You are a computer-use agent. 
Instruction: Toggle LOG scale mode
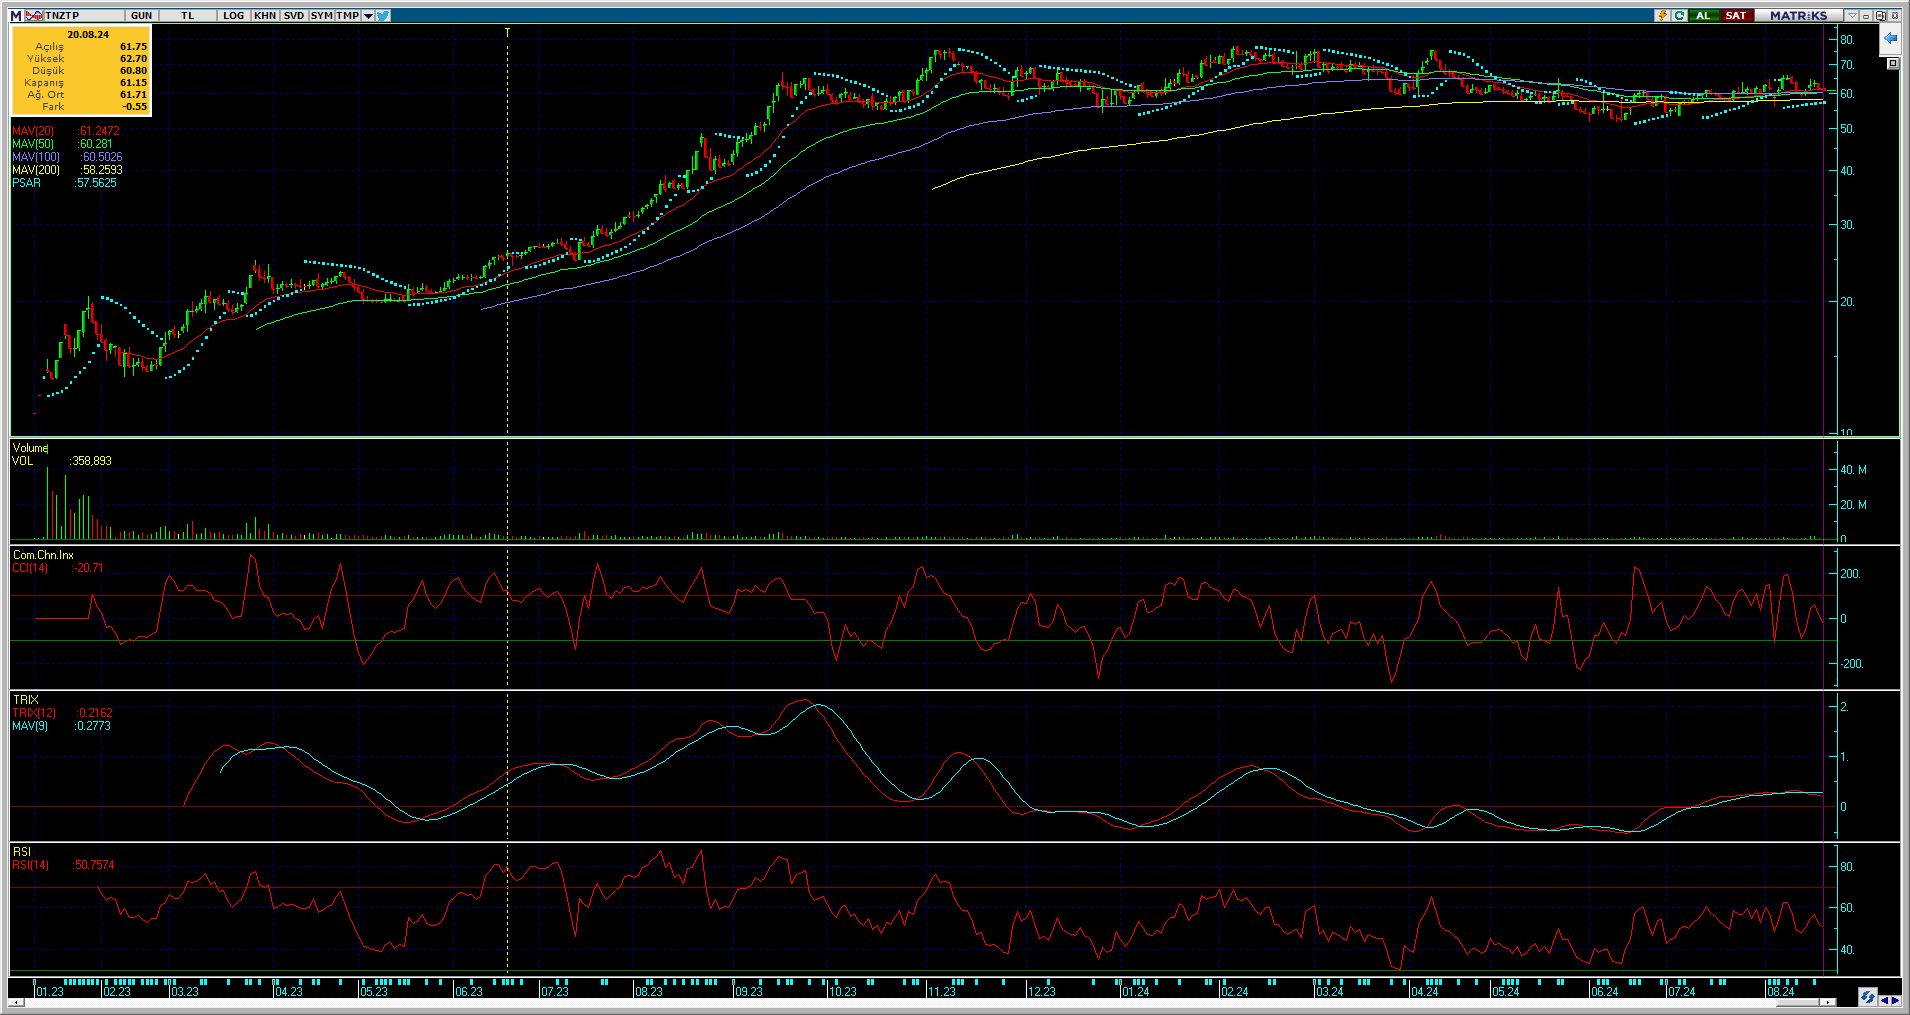[x=234, y=15]
